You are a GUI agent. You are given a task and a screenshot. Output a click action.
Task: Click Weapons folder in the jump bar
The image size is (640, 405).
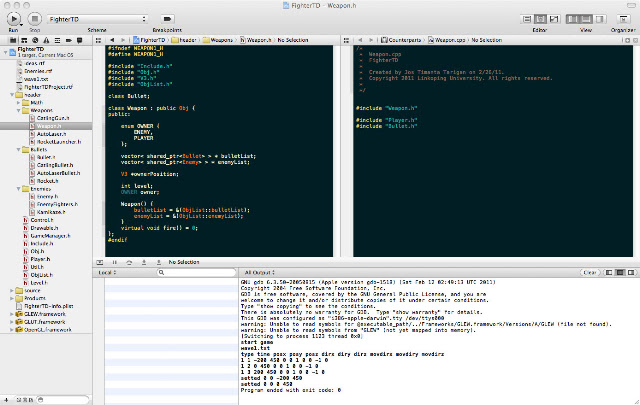pyautogui.click(x=218, y=40)
